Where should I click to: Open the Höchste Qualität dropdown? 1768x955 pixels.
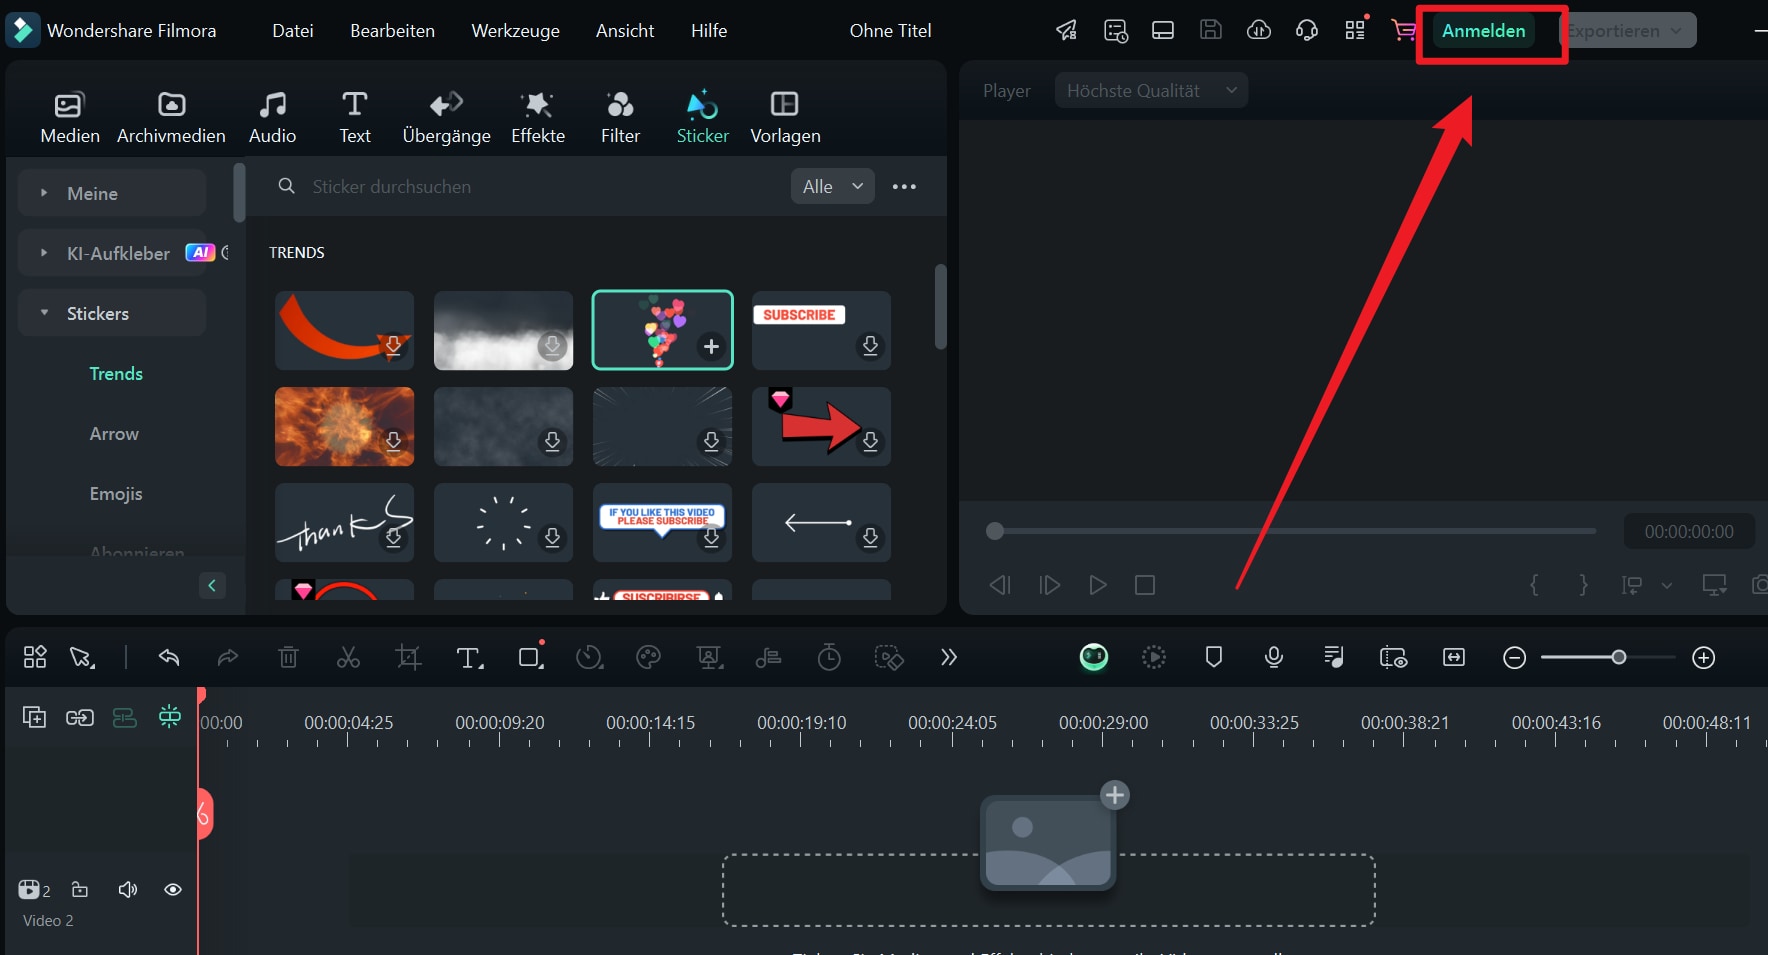1151,91
